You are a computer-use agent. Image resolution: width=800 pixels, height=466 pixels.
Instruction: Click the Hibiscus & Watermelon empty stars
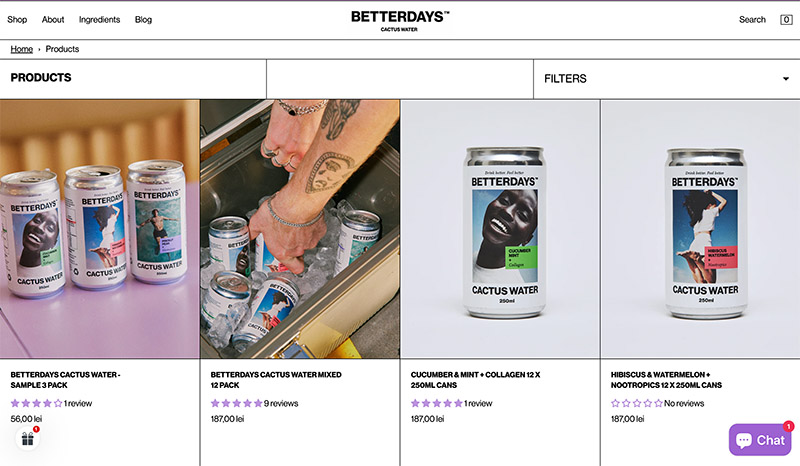point(636,403)
